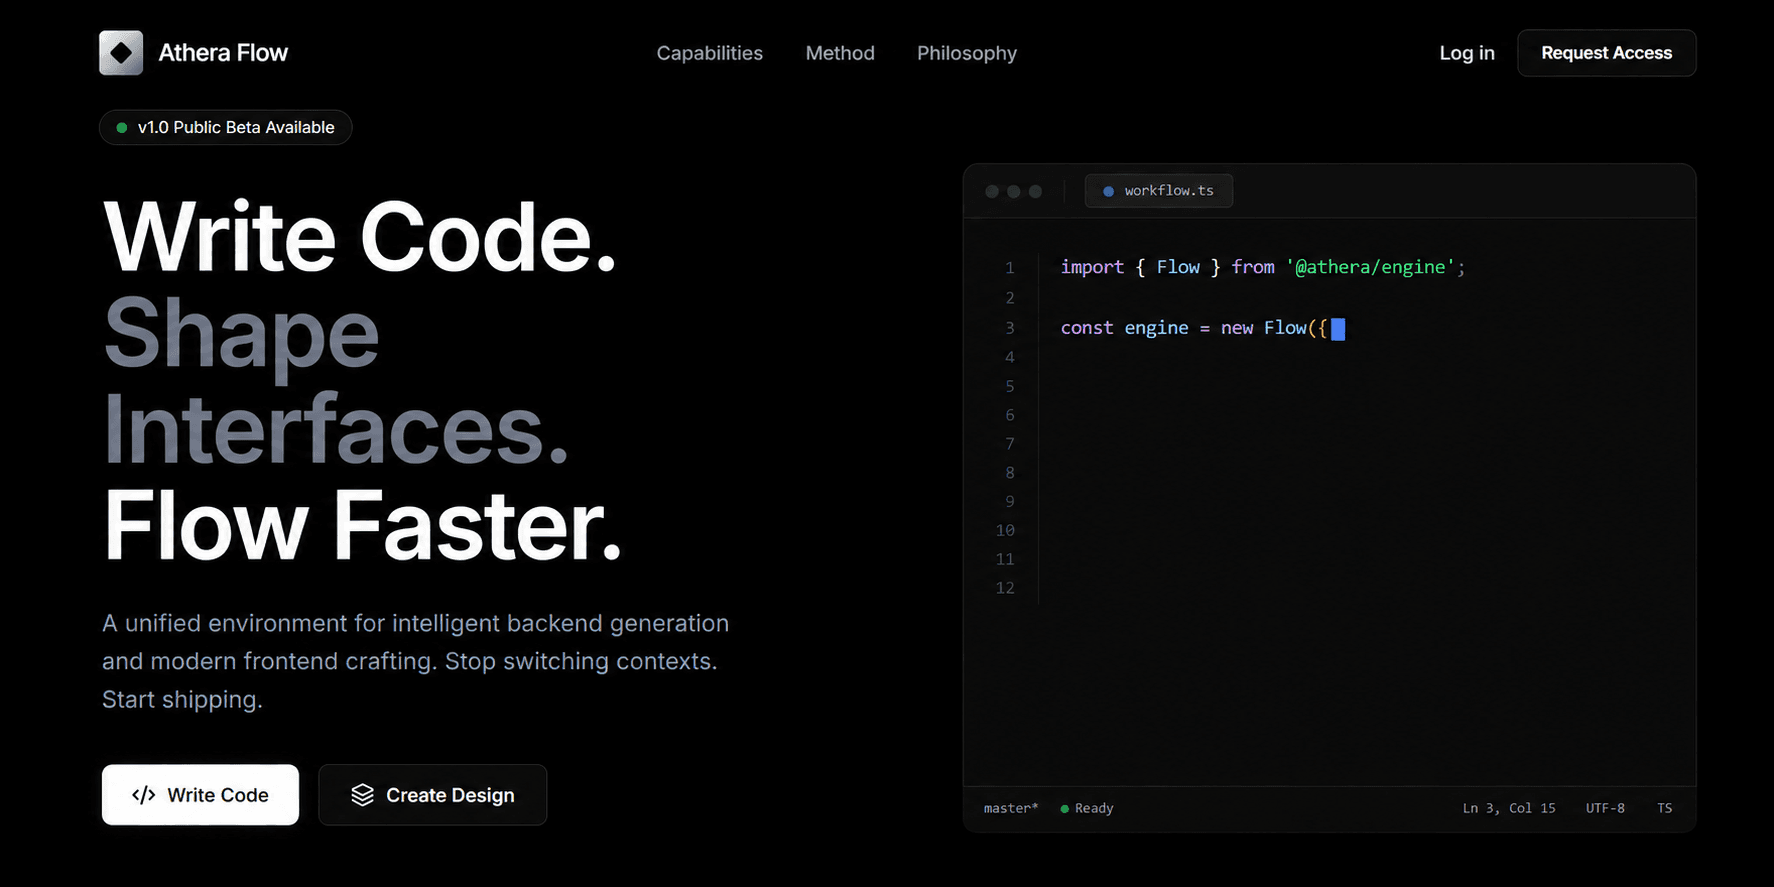This screenshot has width=1774, height=887.
Task: Click the Request Access button
Action: click(x=1606, y=53)
